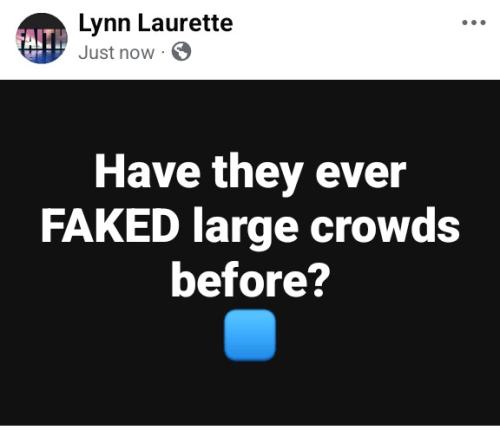Click the 'Just now' timestamp
Viewport: 500px width, 430px height.
click(116, 53)
